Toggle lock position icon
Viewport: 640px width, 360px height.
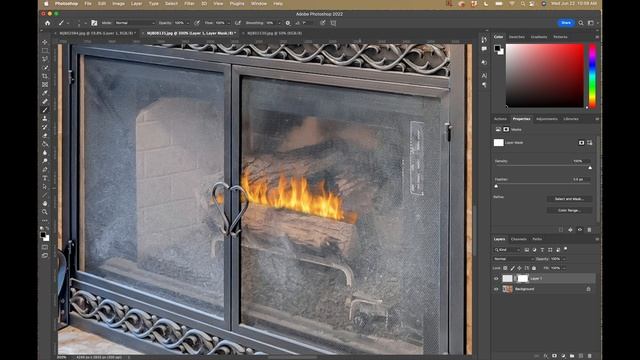(519, 268)
